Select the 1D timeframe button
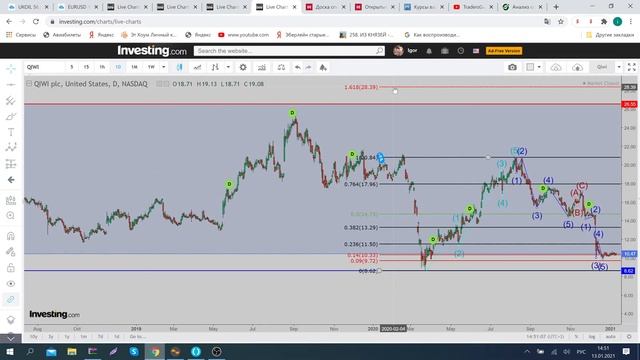640x360 pixels. (x=118, y=67)
